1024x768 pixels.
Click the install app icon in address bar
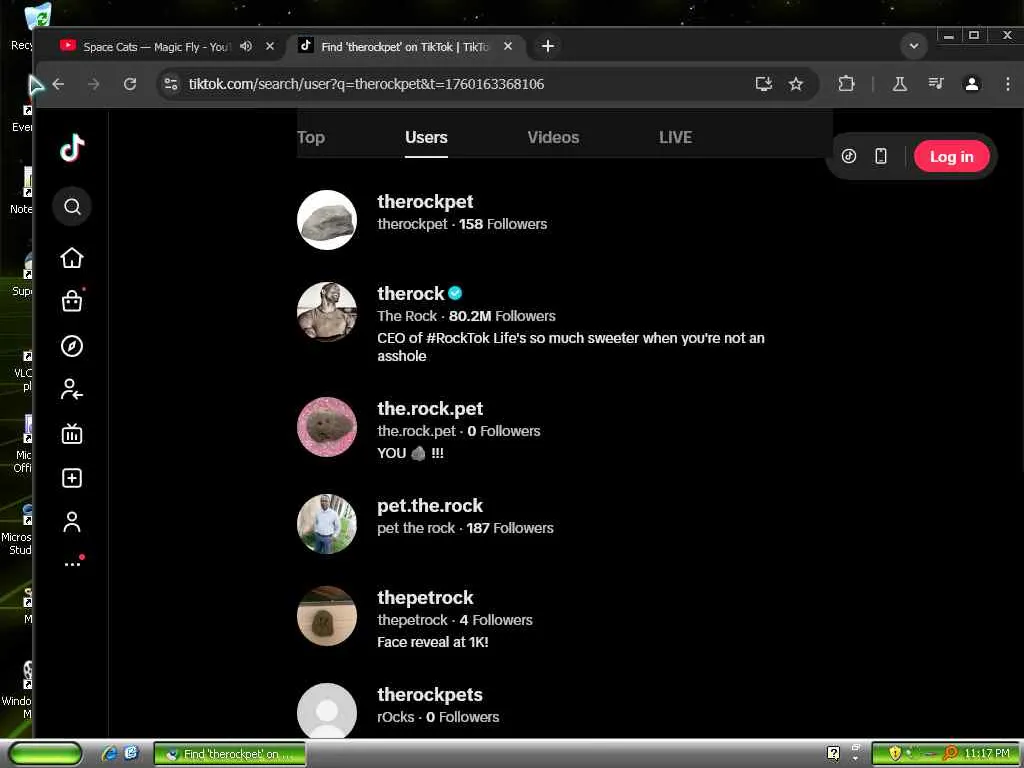(763, 84)
